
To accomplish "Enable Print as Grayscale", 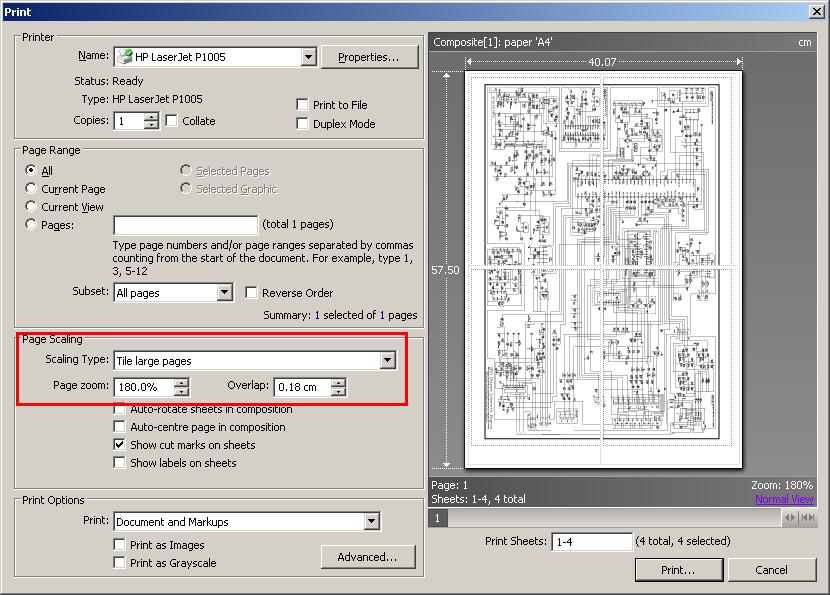I will point(120,563).
